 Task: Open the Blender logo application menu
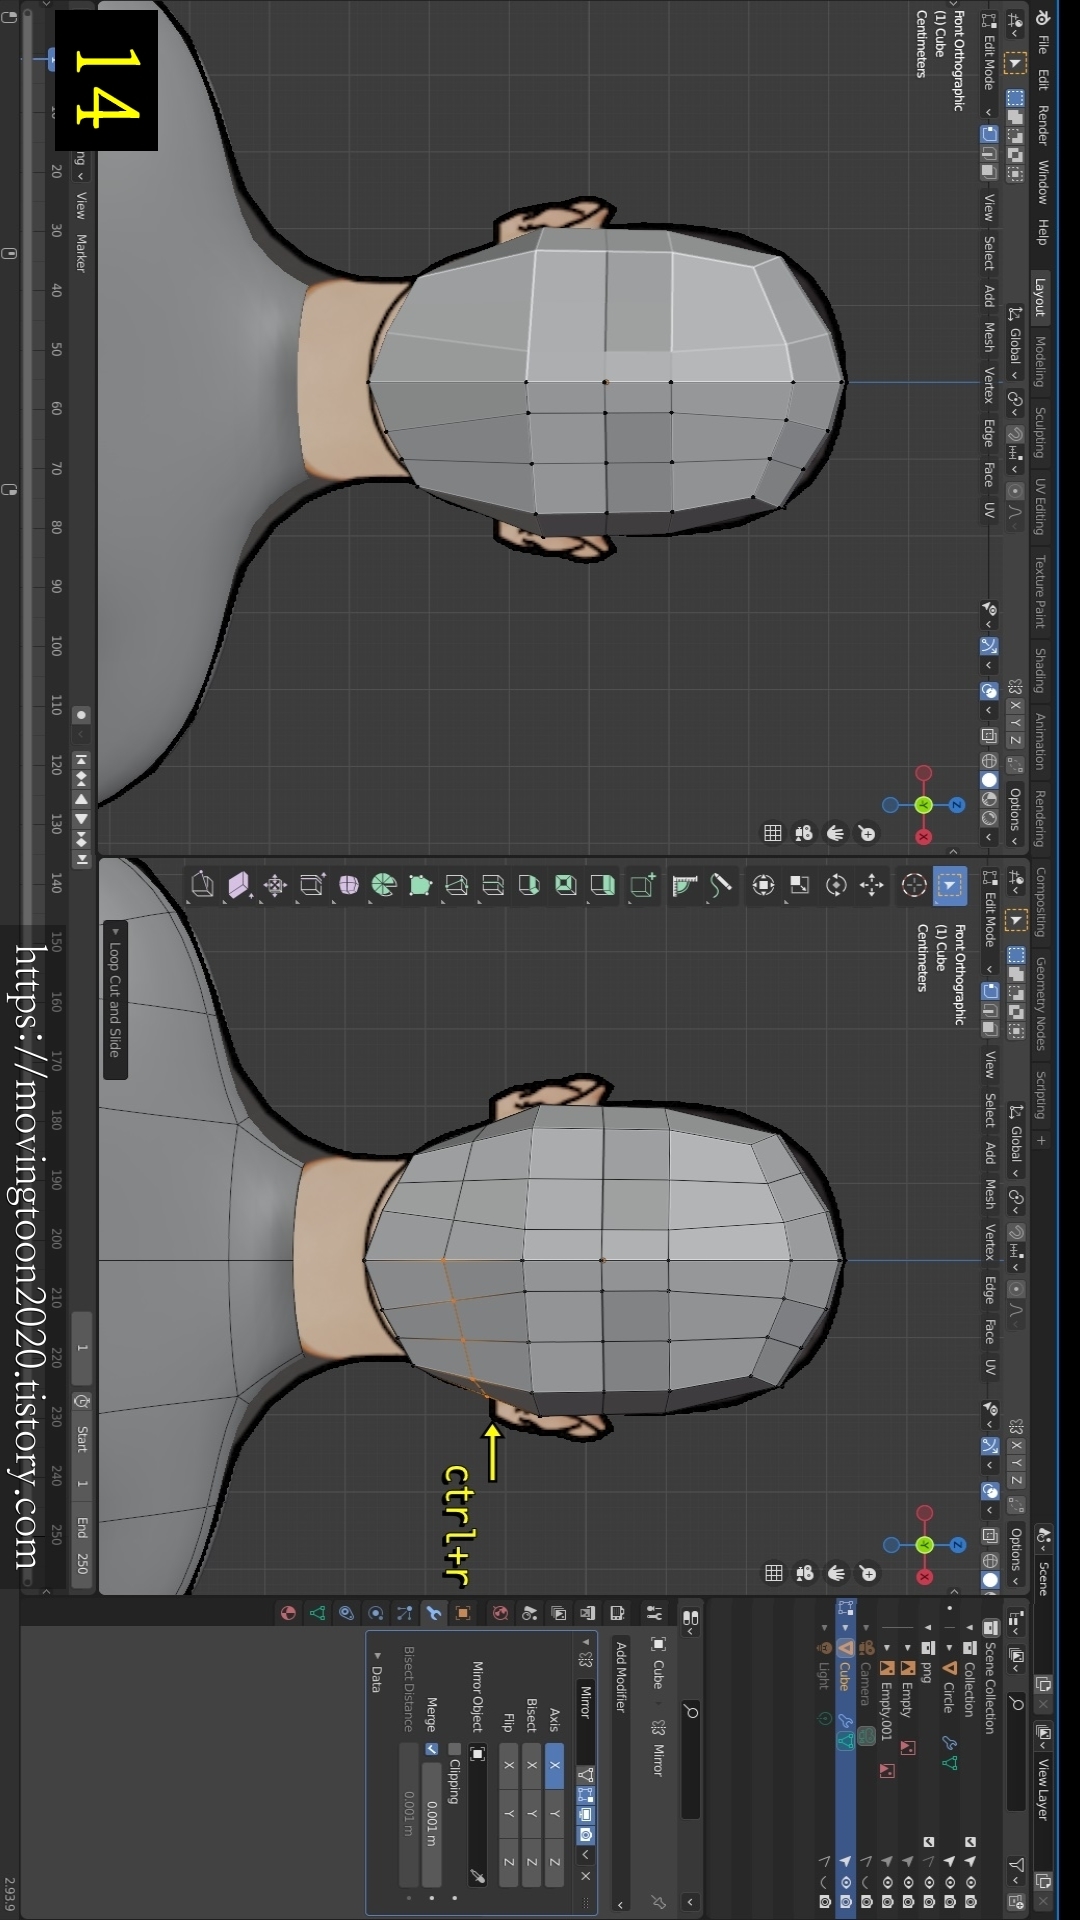coord(1043,17)
